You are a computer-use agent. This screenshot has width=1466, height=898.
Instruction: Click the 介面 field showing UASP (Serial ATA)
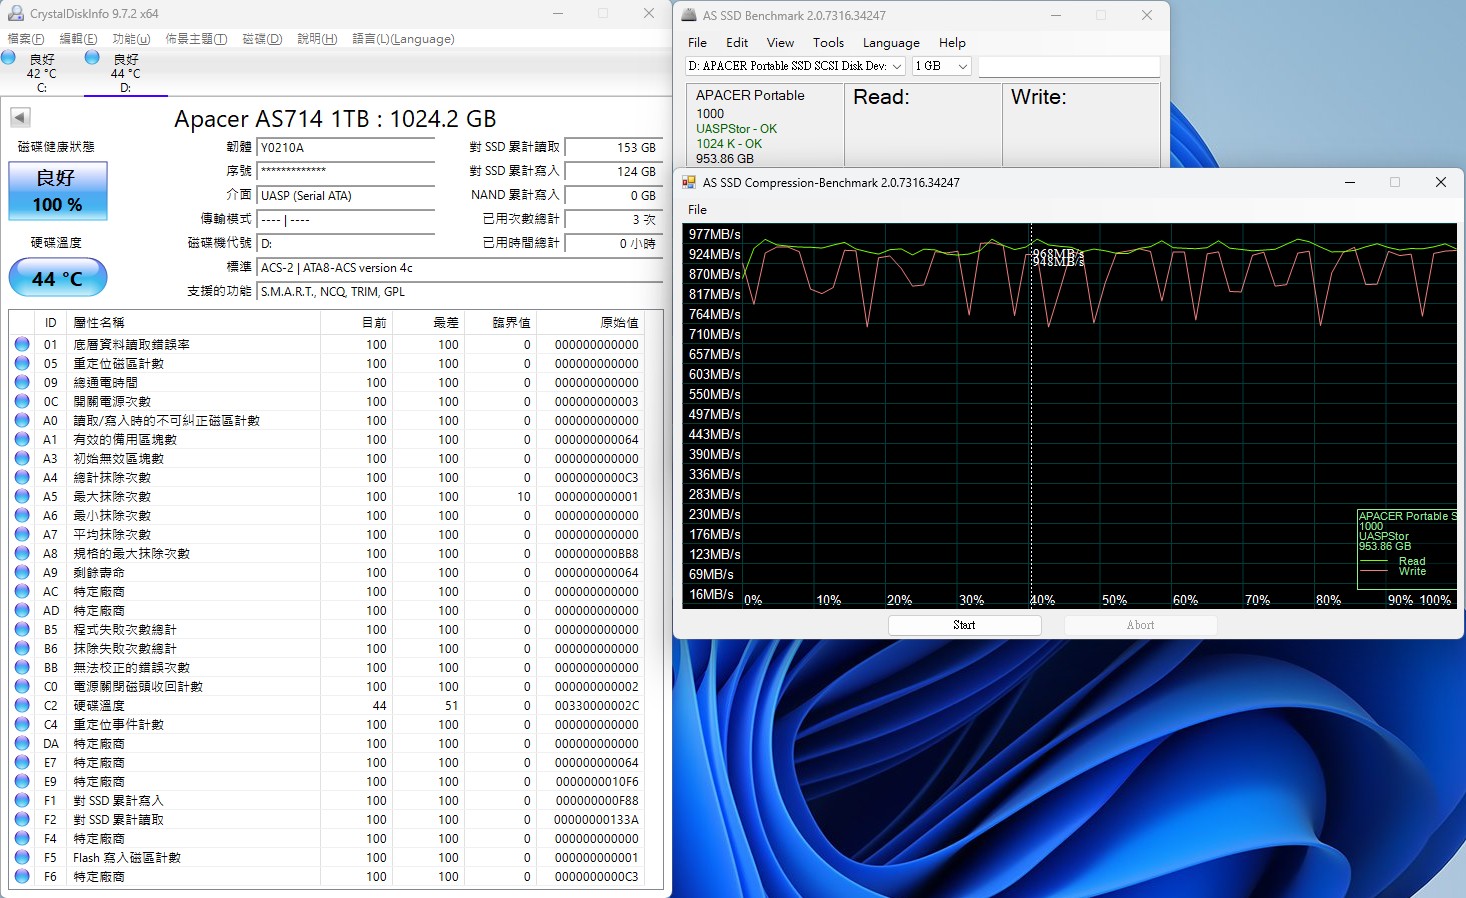click(x=346, y=196)
